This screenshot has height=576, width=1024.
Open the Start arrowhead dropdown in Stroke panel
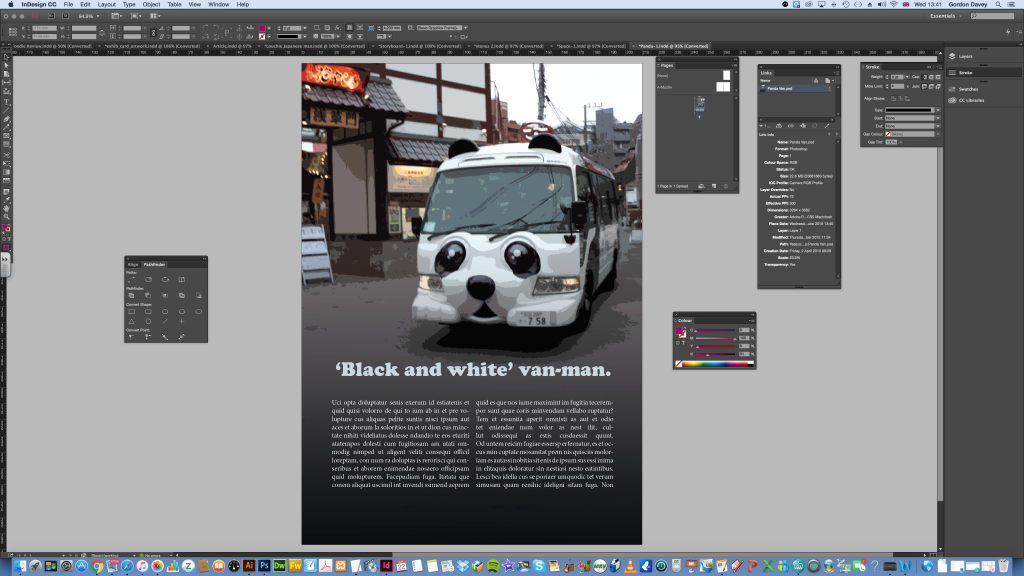click(x=937, y=118)
